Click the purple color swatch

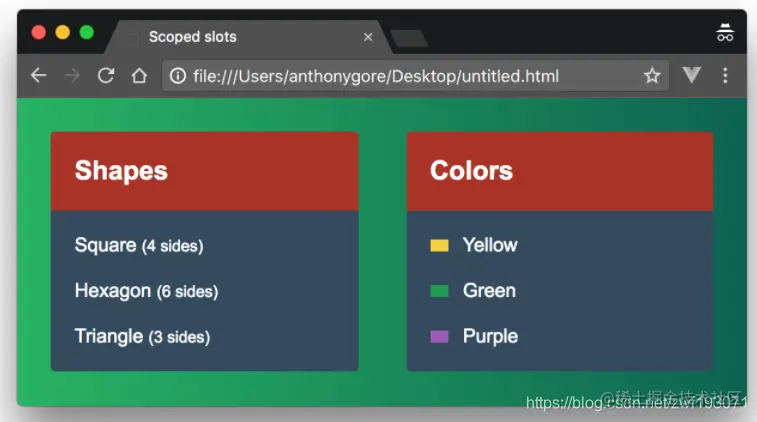439,336
